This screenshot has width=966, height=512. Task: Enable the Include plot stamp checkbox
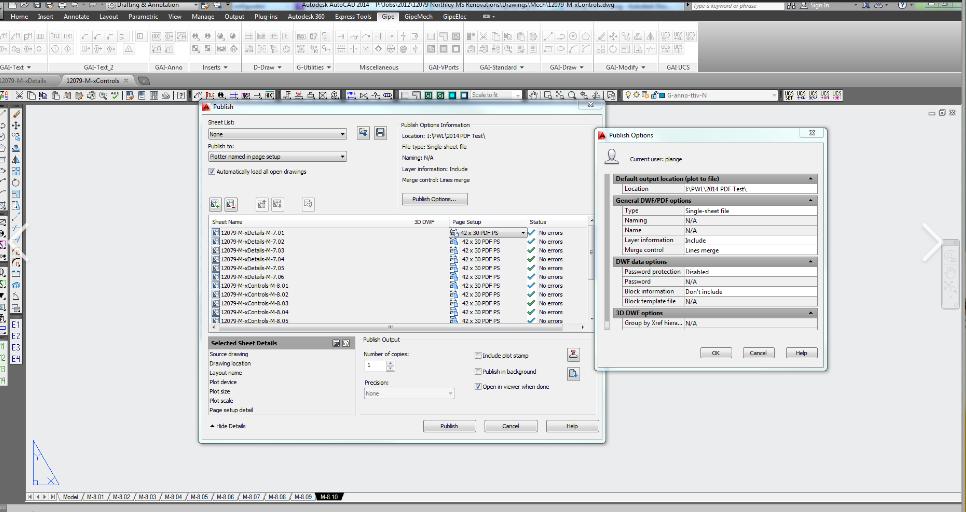[478, 355]
